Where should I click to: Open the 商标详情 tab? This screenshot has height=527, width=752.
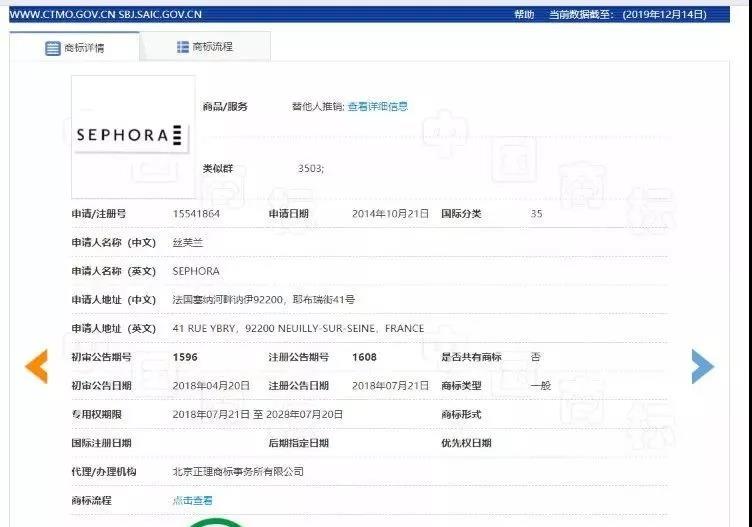pyautogui.click(x=74, y=47)
